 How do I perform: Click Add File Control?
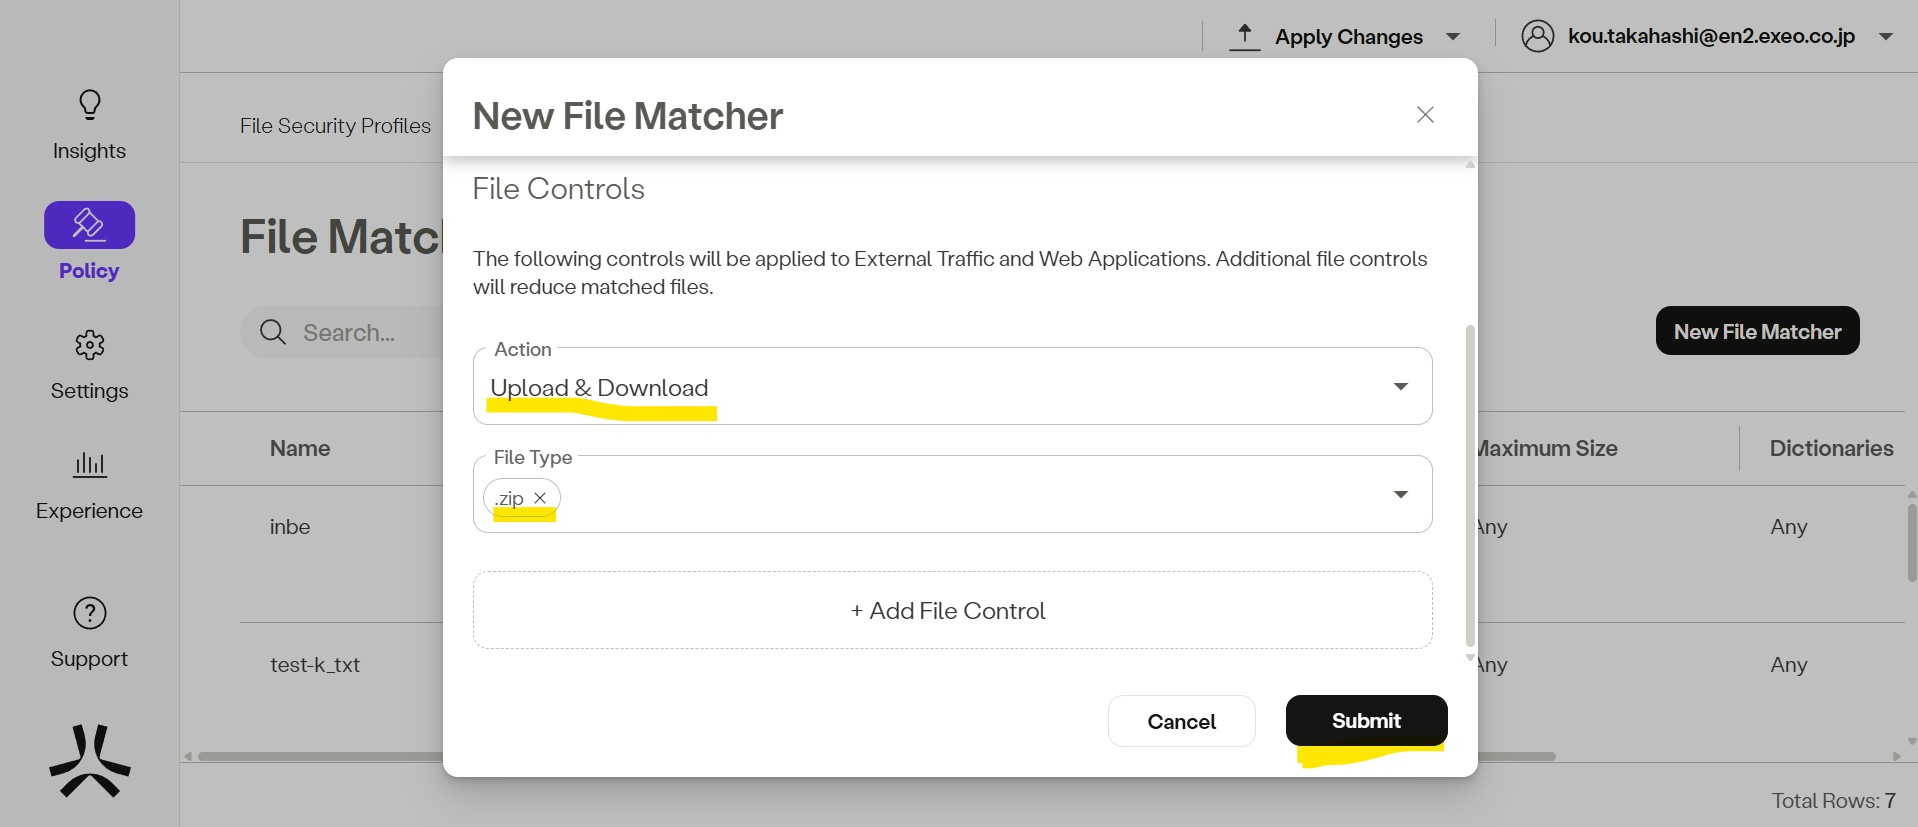[x=952, y=611]
